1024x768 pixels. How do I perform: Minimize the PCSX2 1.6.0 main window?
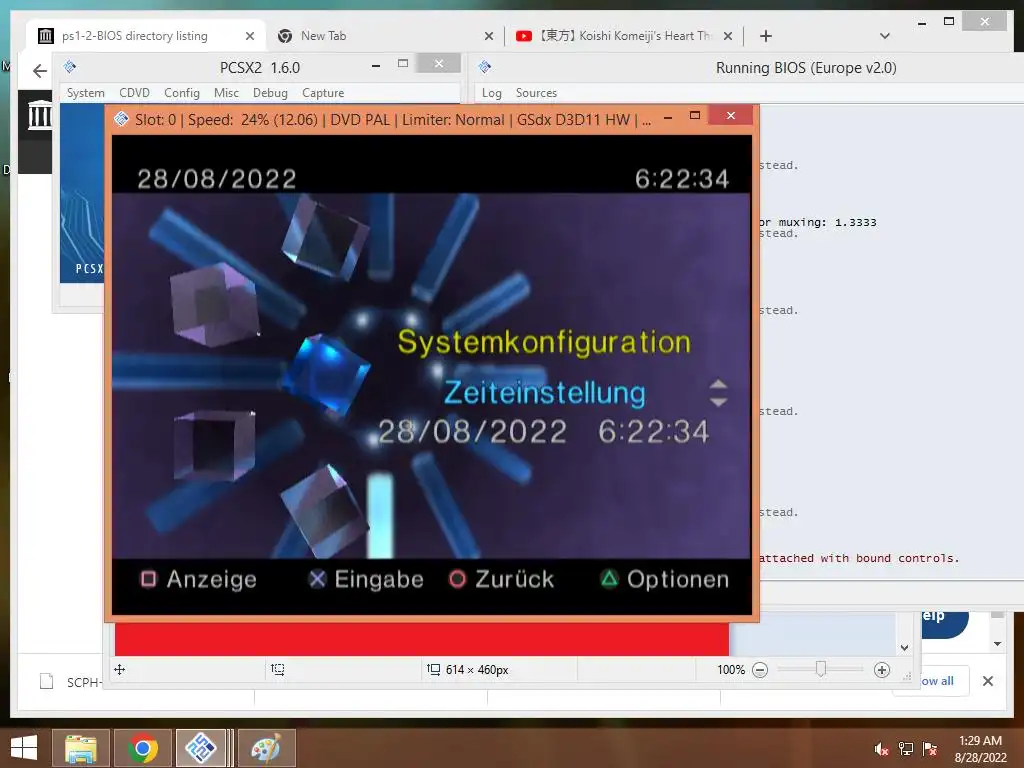pos(376,65)
